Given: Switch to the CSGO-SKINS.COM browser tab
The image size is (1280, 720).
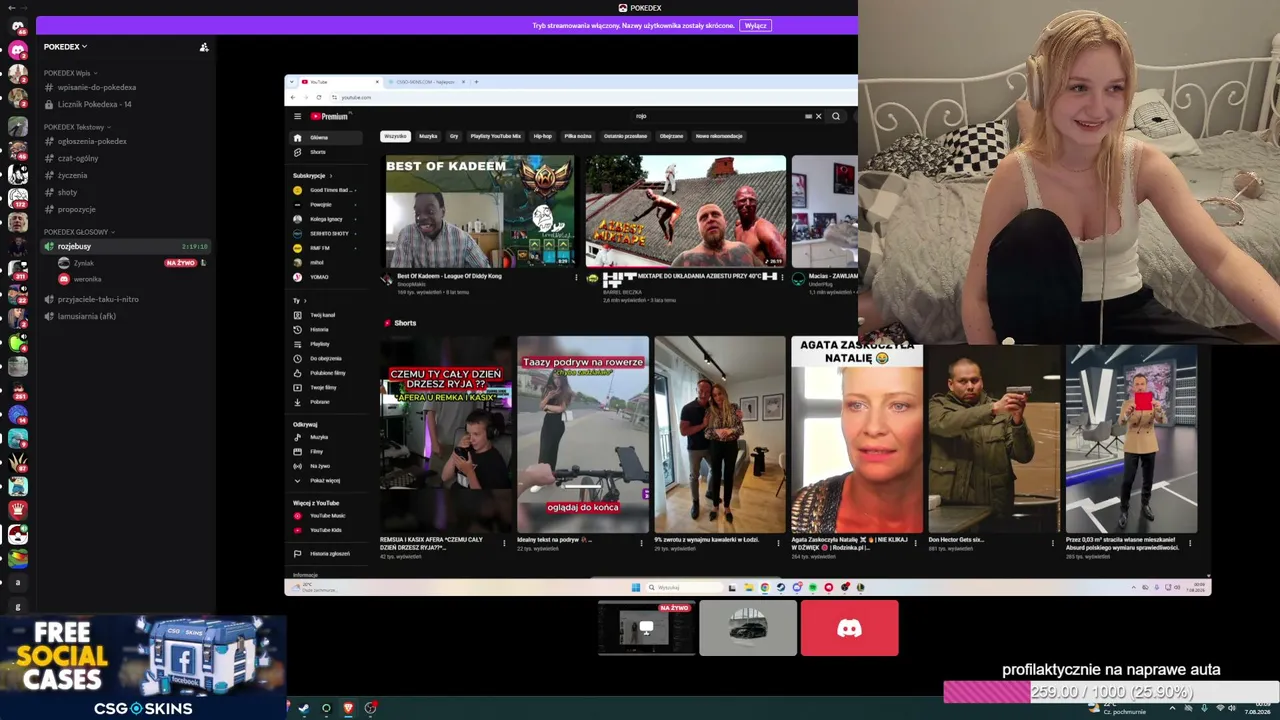Looking at the screenshot, I should pos(425,82).
